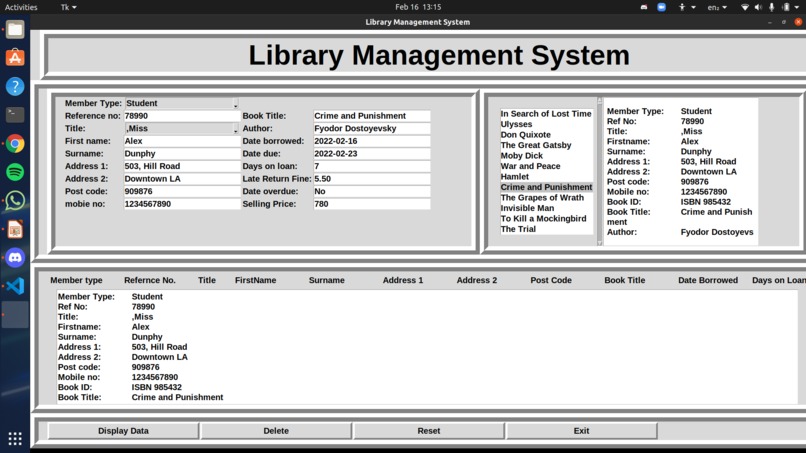This screenshot has width=806, height=453.
Task: Open the Help icon in dock
Action: 15,86
